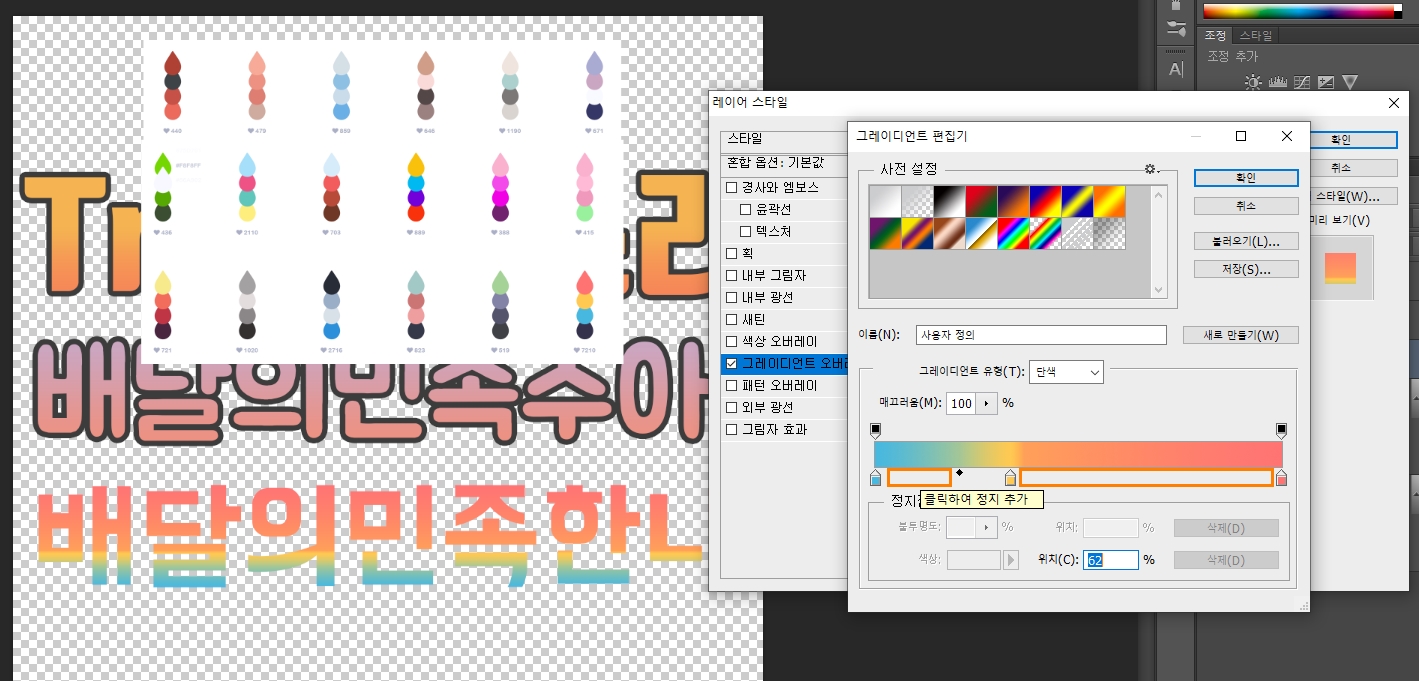Pick the foreground-to-transparent gradient preset
This screenshot has width=1419, height=681.
click(917, 202)
